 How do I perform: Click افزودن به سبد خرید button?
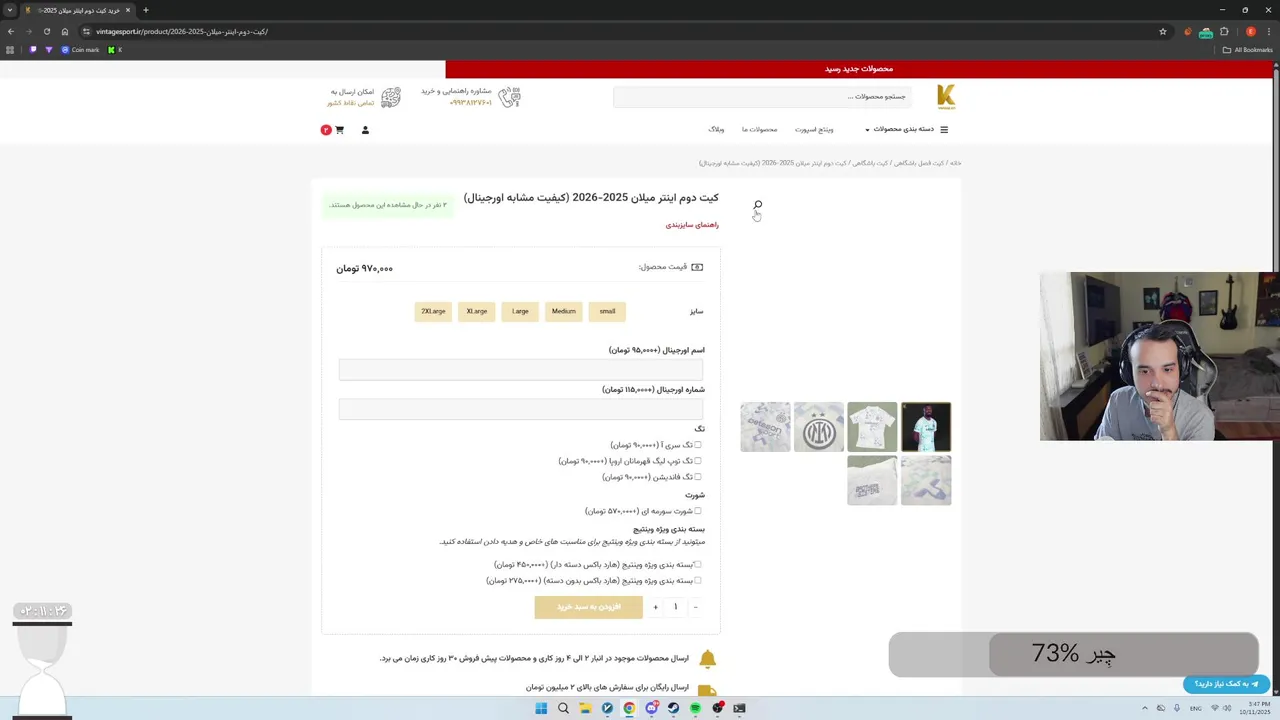[589, 607]
